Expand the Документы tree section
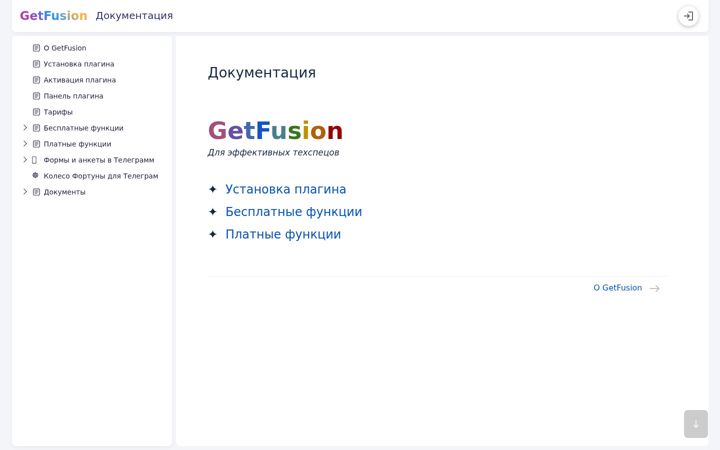Screen dimensions: 720x450 tap(25, 191)
